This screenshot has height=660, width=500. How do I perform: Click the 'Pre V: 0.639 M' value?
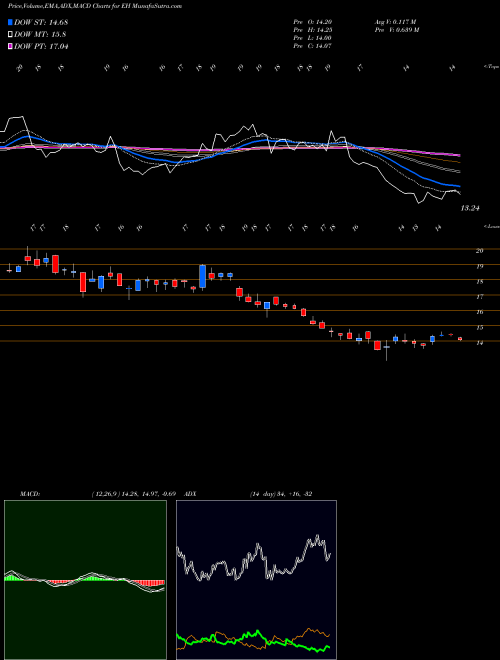pyautogui.click(x=396, y=30)
